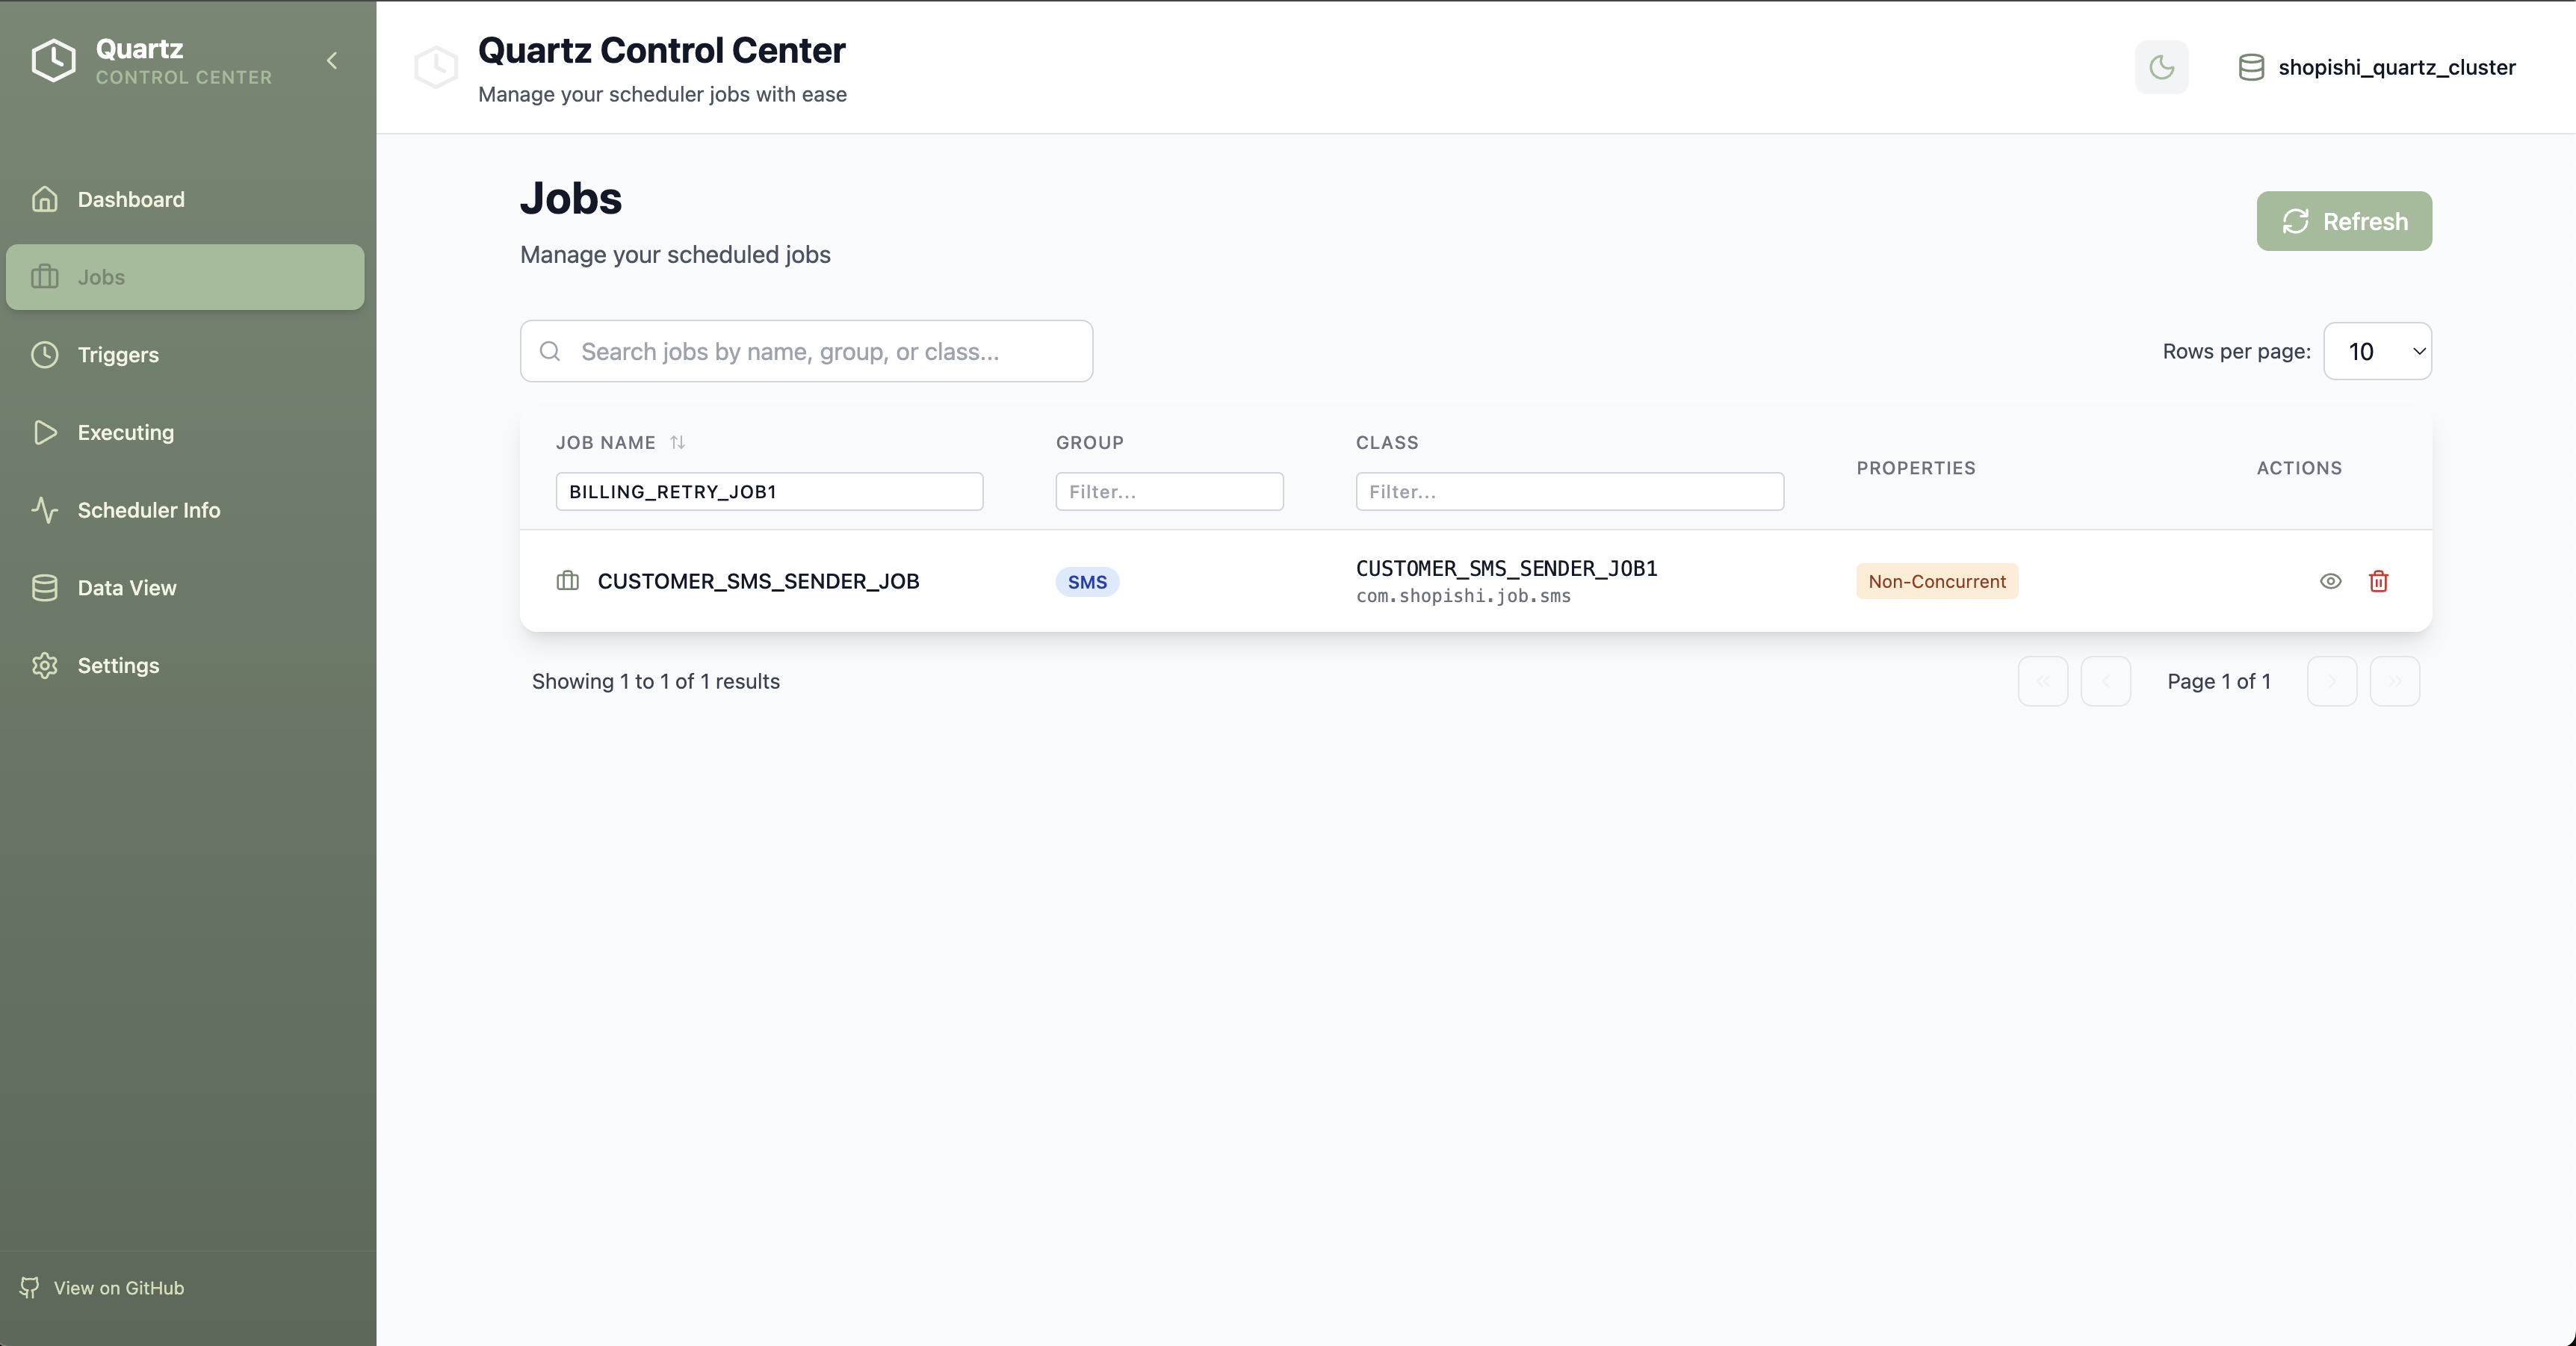
Task: View Scheduler Info from sidebar
Action: coord(149,510)
